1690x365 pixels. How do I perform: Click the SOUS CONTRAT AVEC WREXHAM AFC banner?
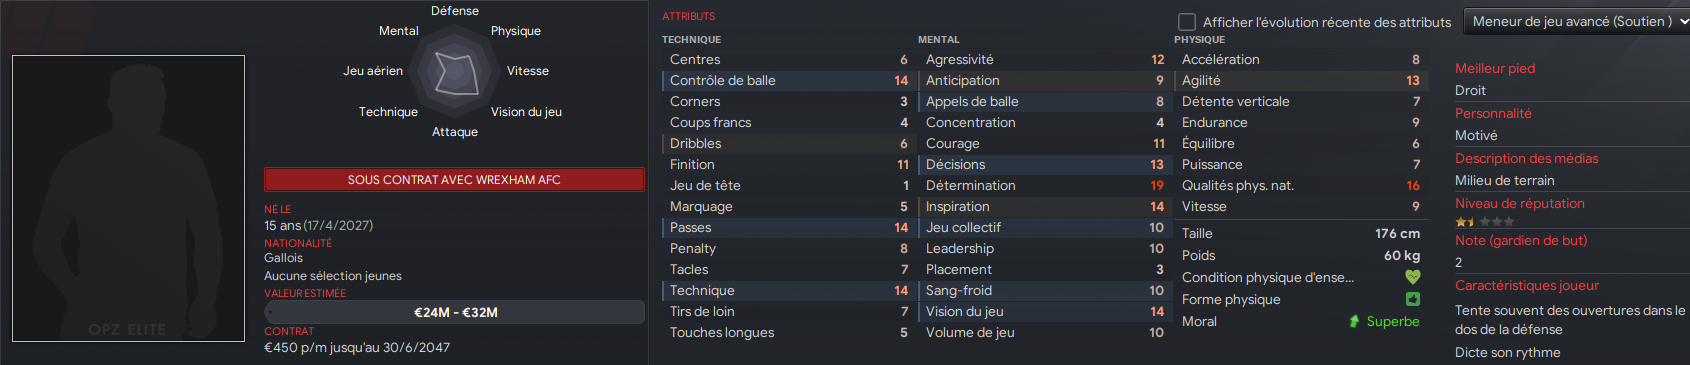pos(454,180)
